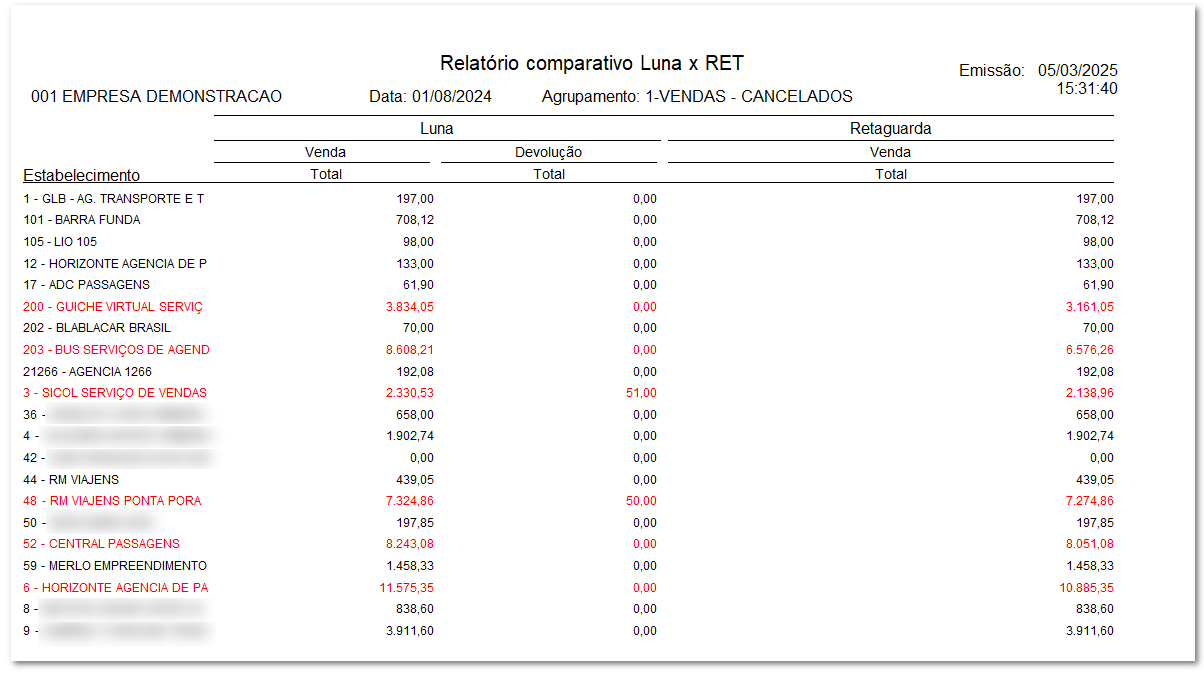Select red row '48 - RM VIAJENS PONTA PORA'

point(568,501)
